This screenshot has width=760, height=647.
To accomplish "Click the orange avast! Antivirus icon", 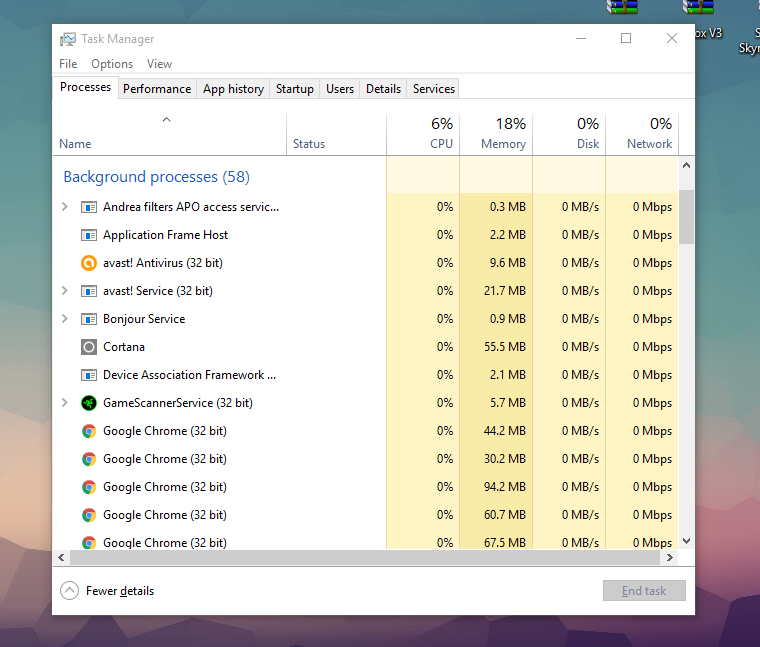I will 89,263.
